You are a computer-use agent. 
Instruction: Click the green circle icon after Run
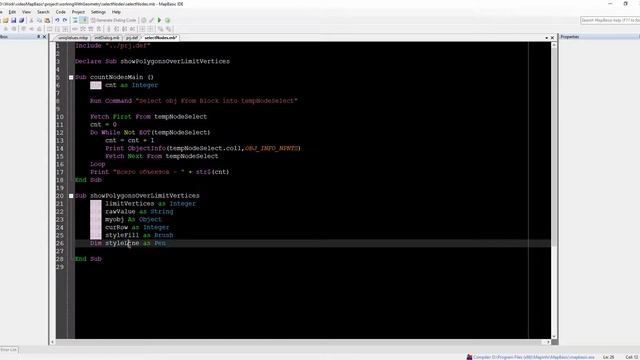pyautogui.click(x=167, y=20)
